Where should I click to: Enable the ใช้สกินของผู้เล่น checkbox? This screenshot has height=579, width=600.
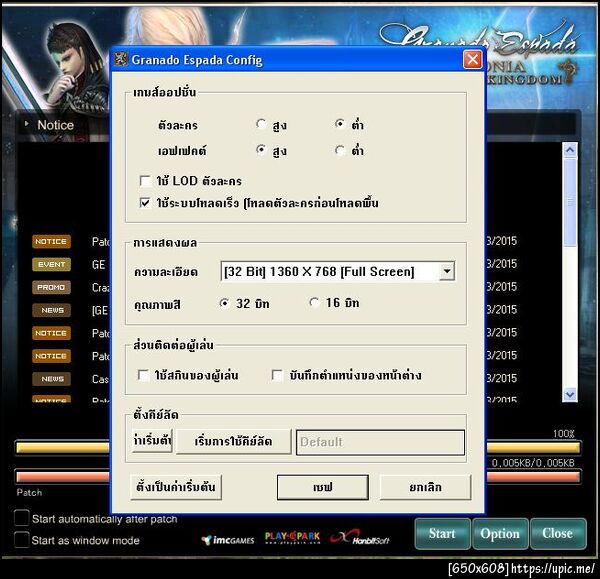pyautogui.click(x=143, y=375)
